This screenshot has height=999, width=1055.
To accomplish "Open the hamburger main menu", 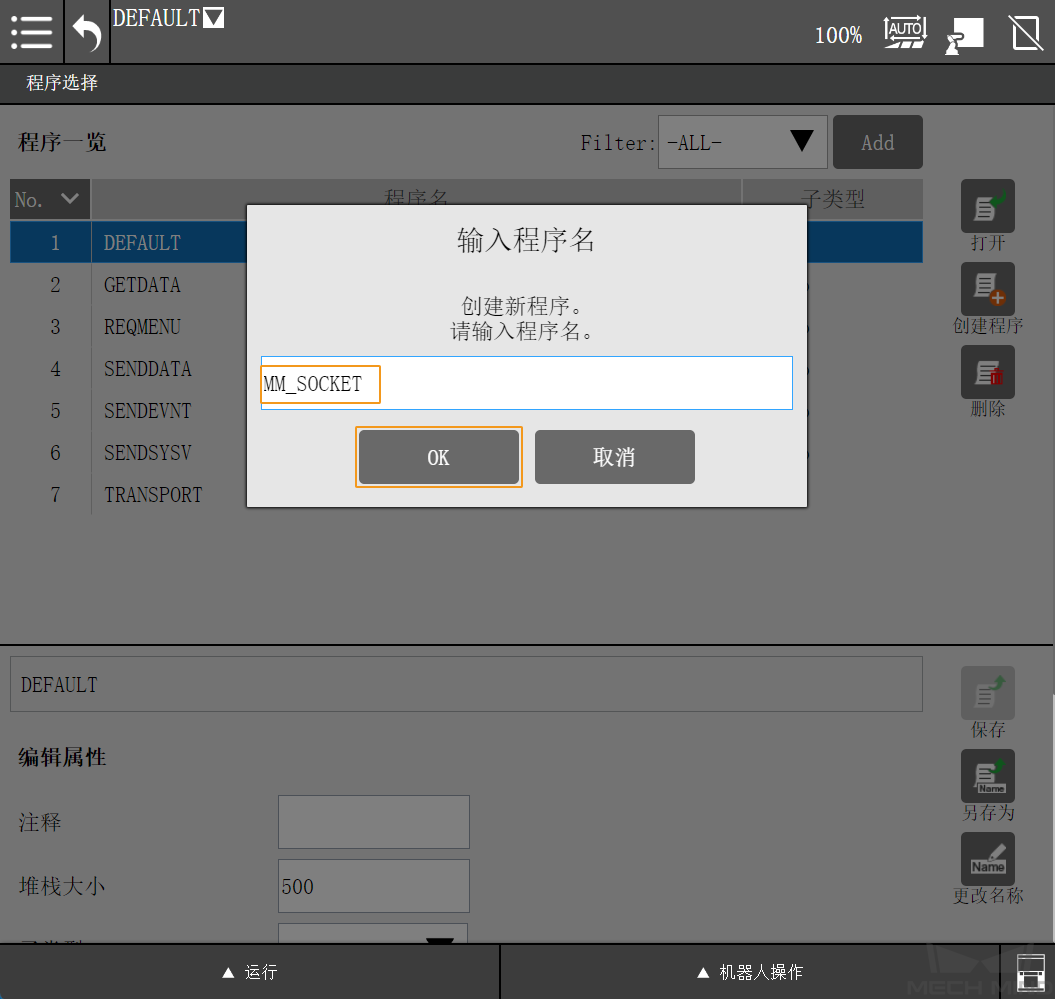I will point(32,32).
